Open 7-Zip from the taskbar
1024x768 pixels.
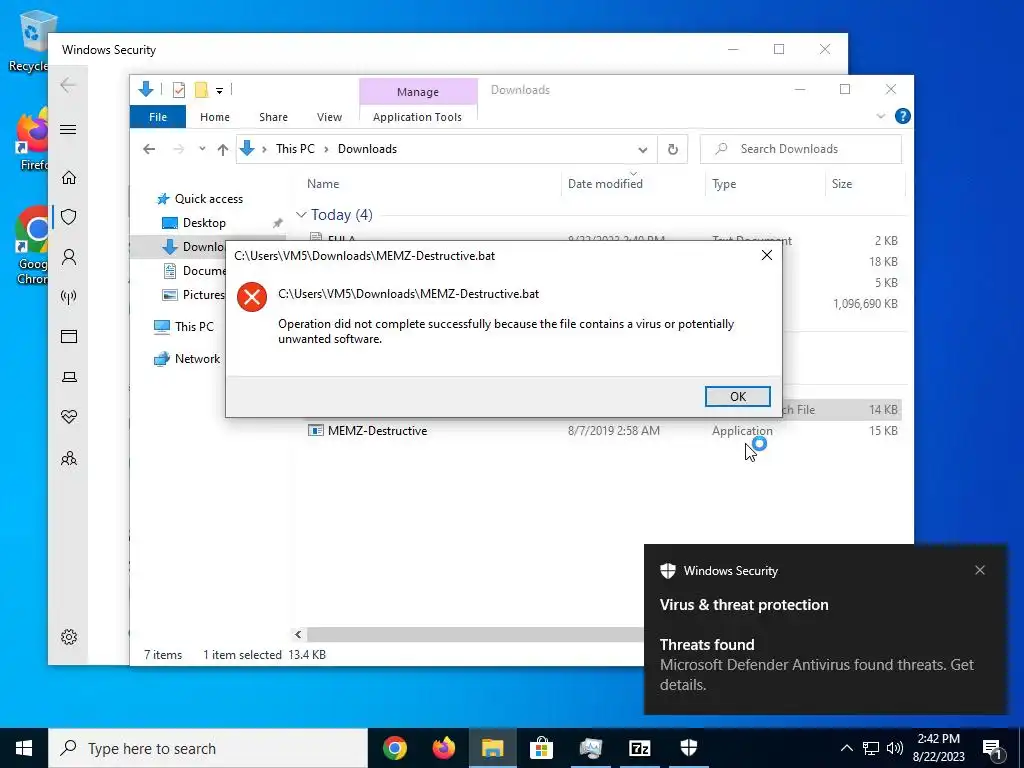click(639, 748)
